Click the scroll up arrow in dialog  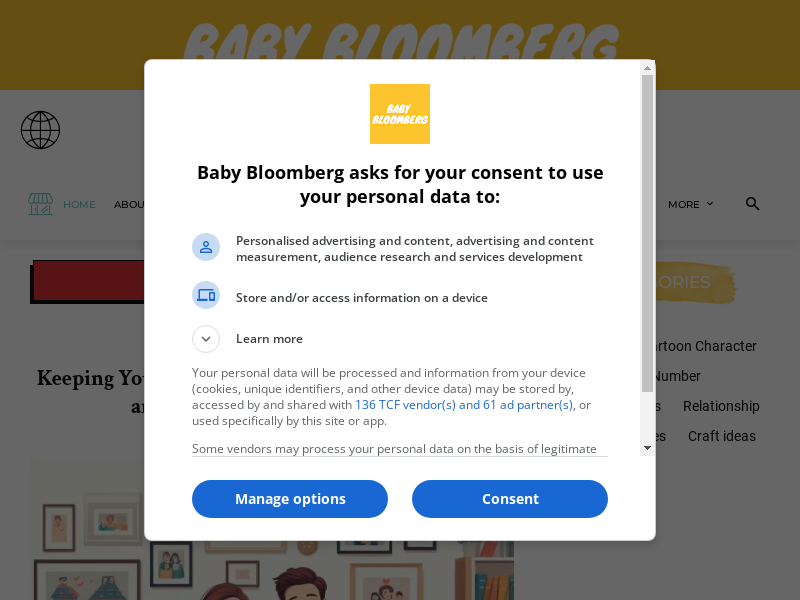(647, 68)
